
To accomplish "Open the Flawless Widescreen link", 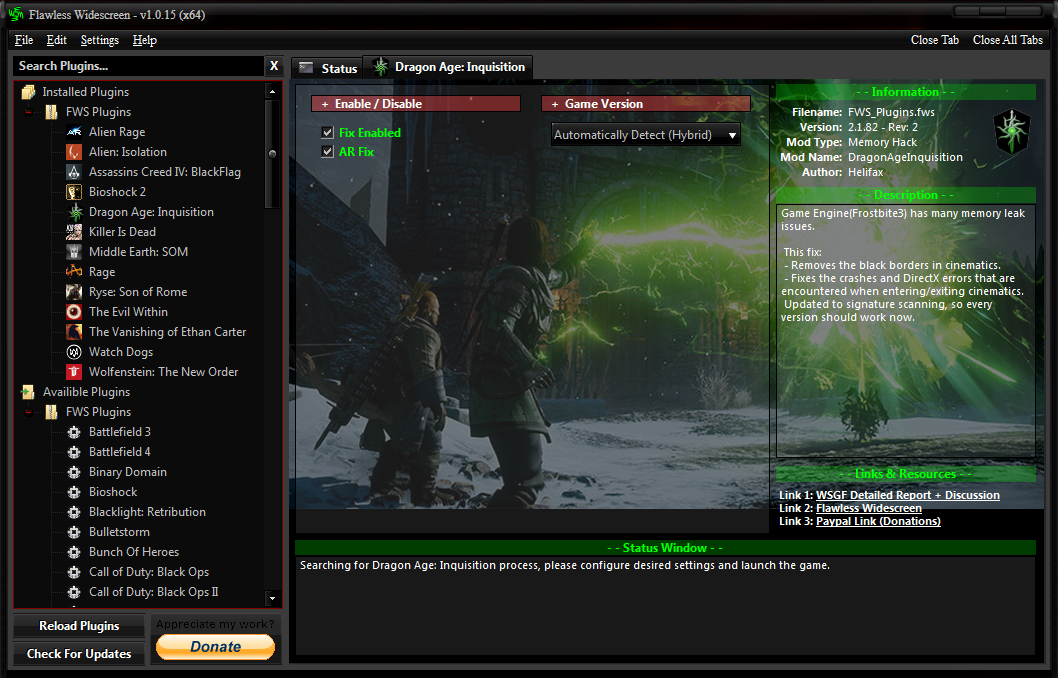I will point(868,508).
